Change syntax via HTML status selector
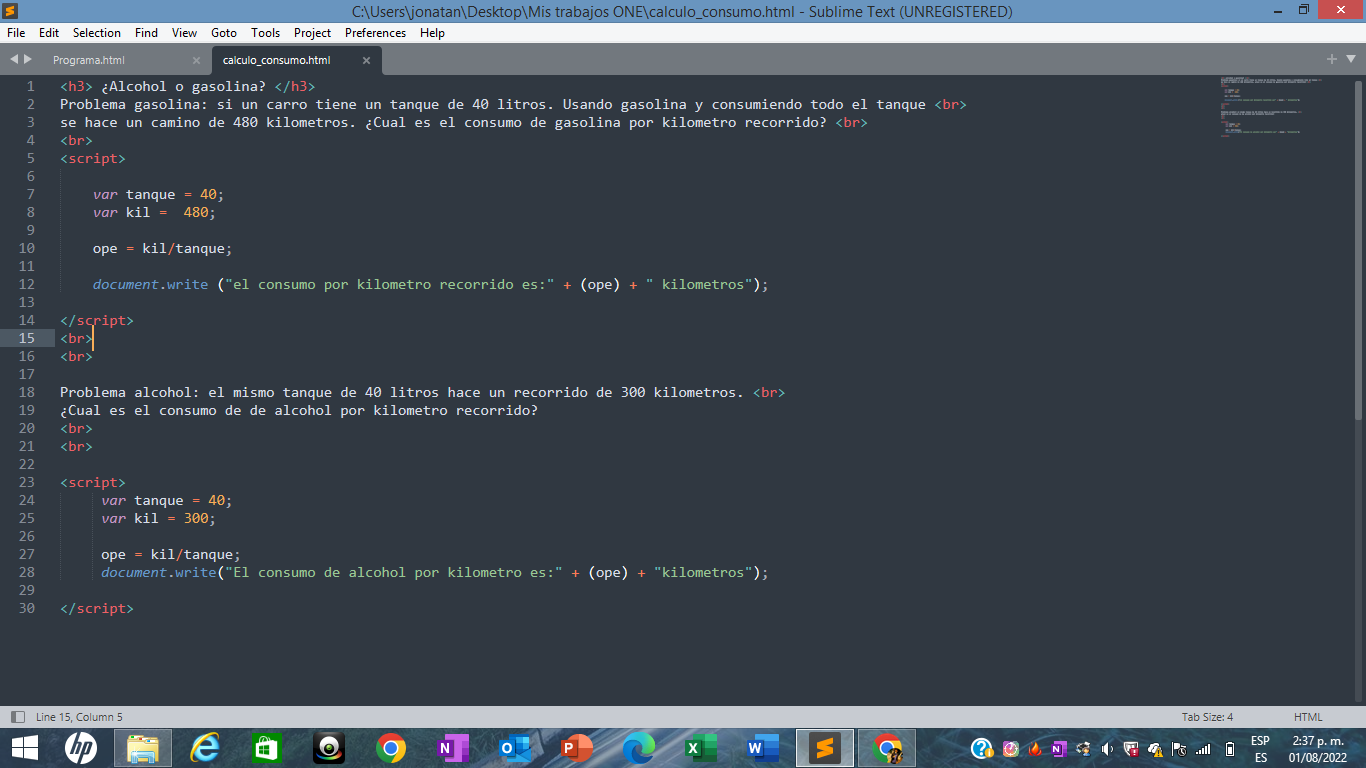The image size is (1366, 768). tap(1308, 717)
